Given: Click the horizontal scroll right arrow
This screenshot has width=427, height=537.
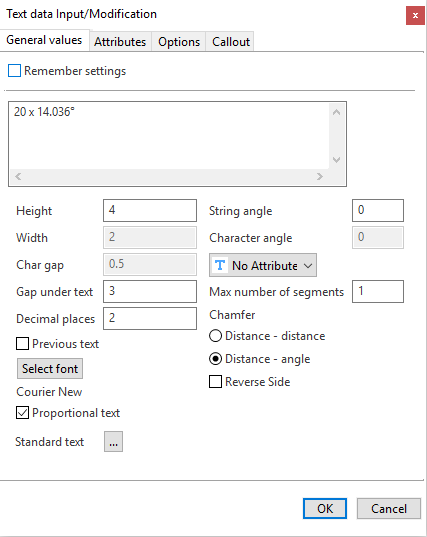Looking at the screenshot, I should [x=320, y=176].
